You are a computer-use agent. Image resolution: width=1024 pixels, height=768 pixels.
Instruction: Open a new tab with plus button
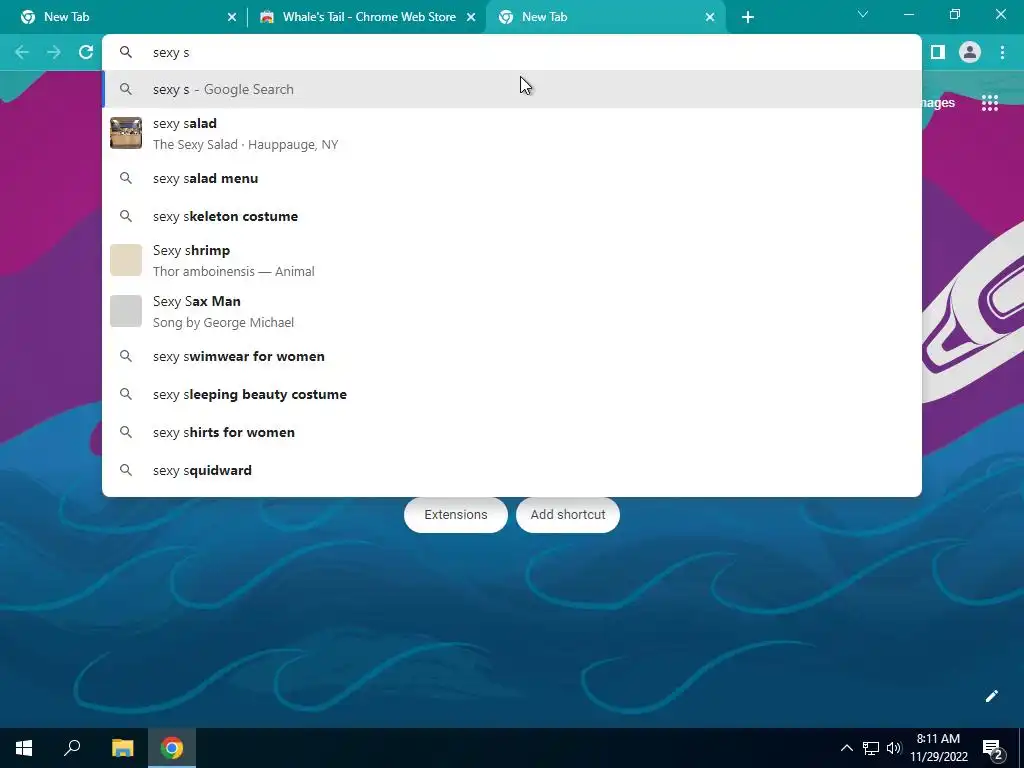tap(748, 17)
